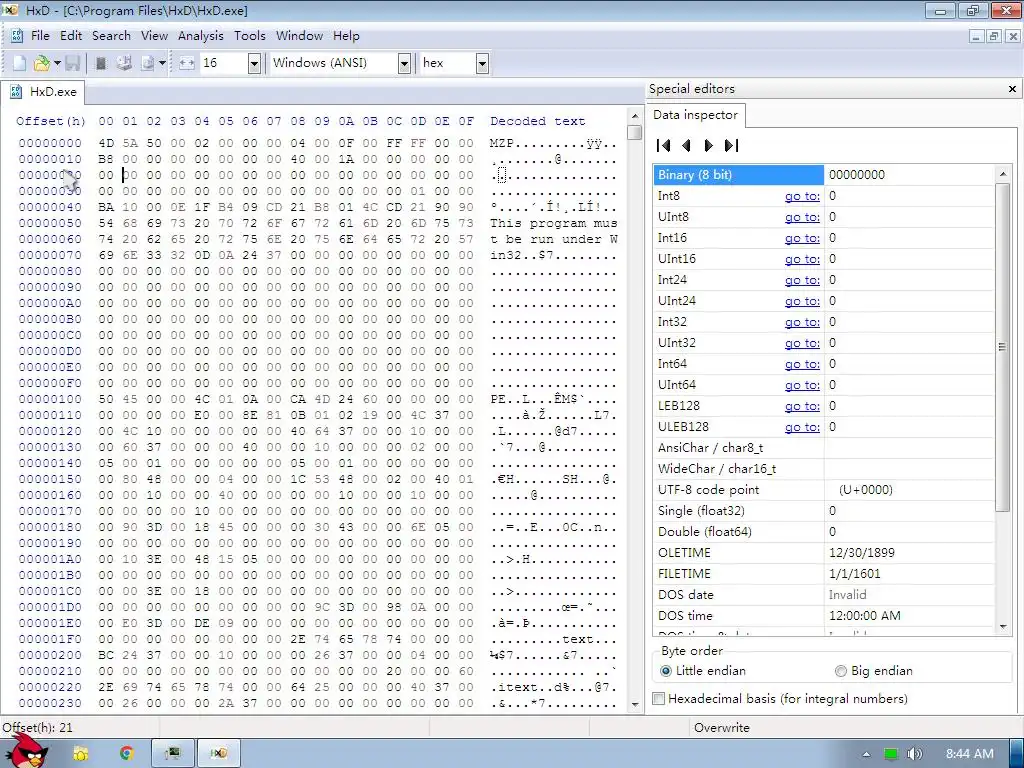This screenshot has width=1024, height=768.
Task: Go to next byte in Data inspector
Action: tap(709, 145)
